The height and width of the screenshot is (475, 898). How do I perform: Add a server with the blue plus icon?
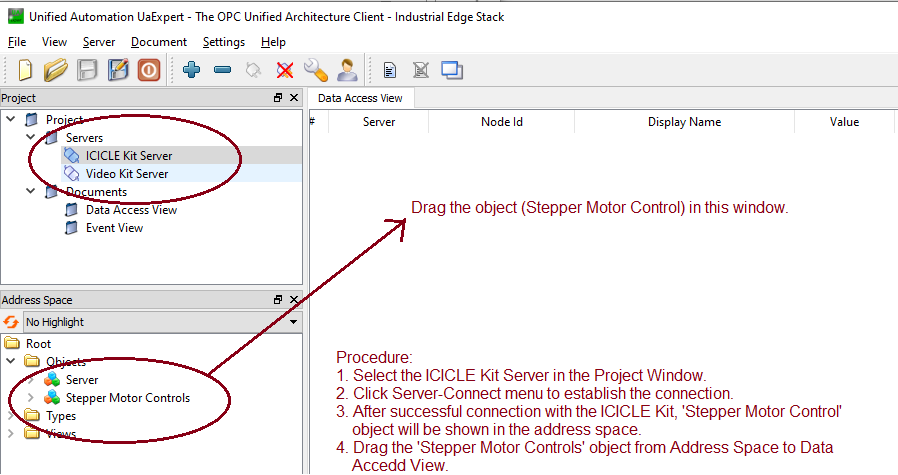tap(192, 70)
